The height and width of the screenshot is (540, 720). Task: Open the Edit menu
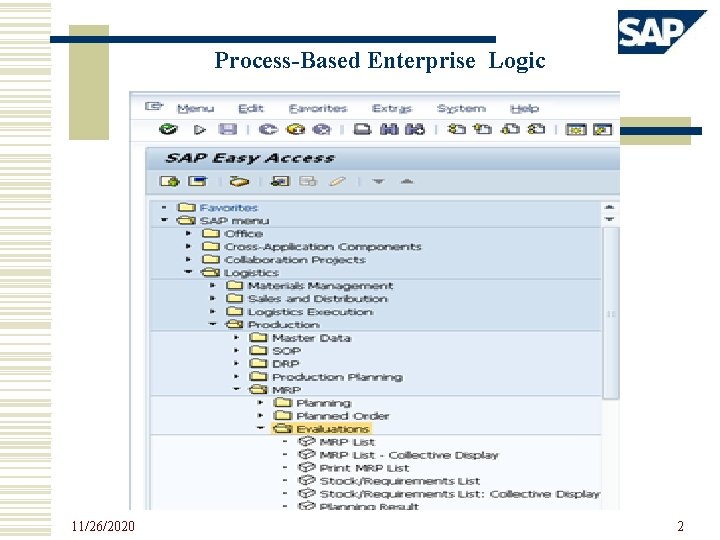[x=251, y=109]
